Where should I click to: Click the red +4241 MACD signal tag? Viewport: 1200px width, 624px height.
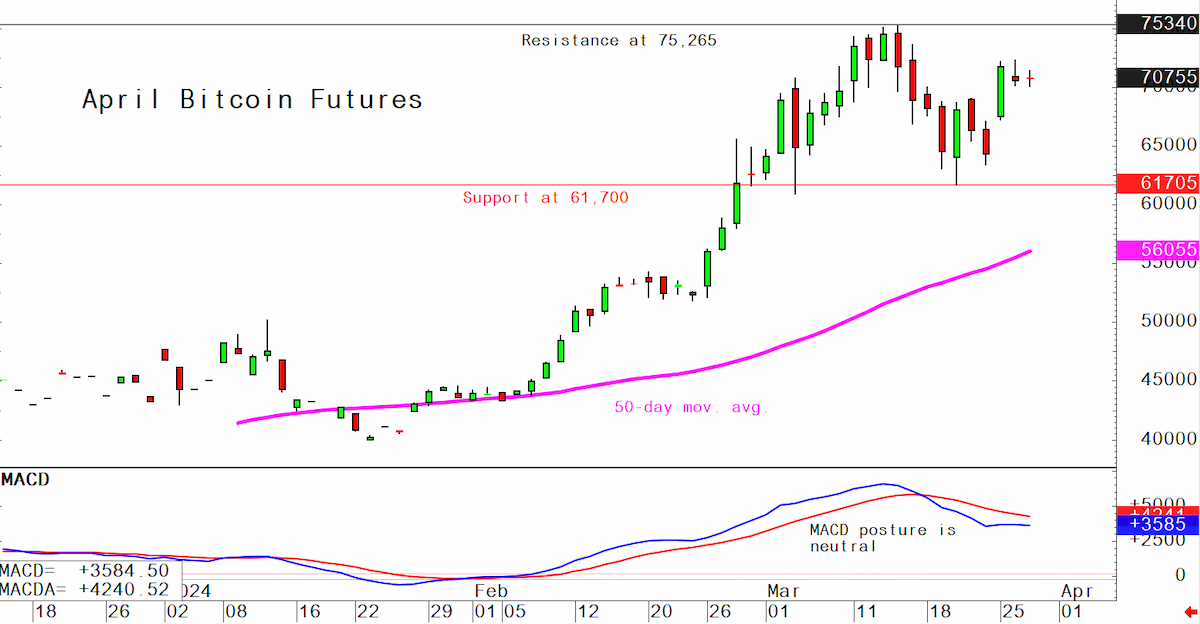tap(1157, 511)
